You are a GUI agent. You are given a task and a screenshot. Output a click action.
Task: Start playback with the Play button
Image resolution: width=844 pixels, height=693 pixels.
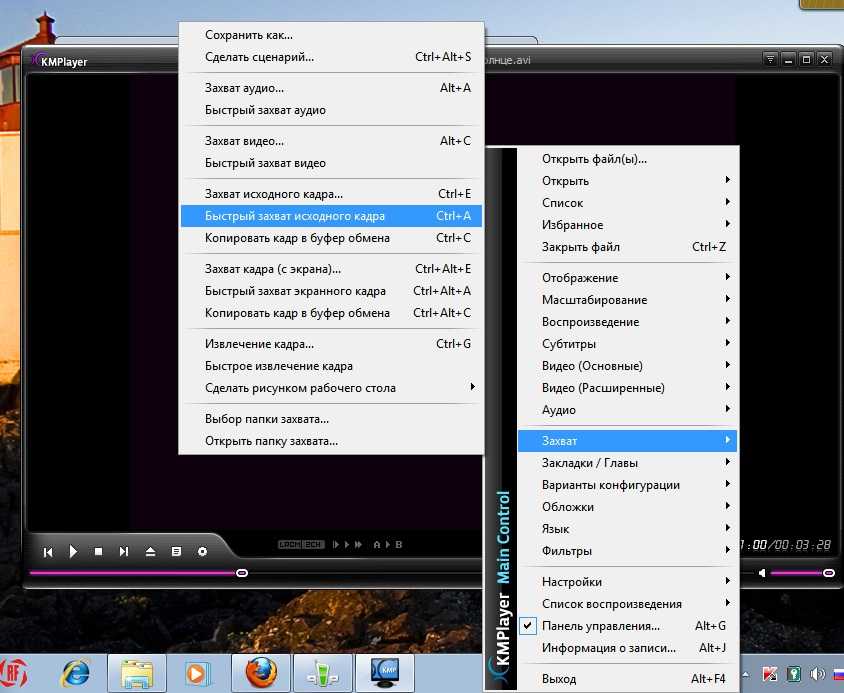pos(73,551)
